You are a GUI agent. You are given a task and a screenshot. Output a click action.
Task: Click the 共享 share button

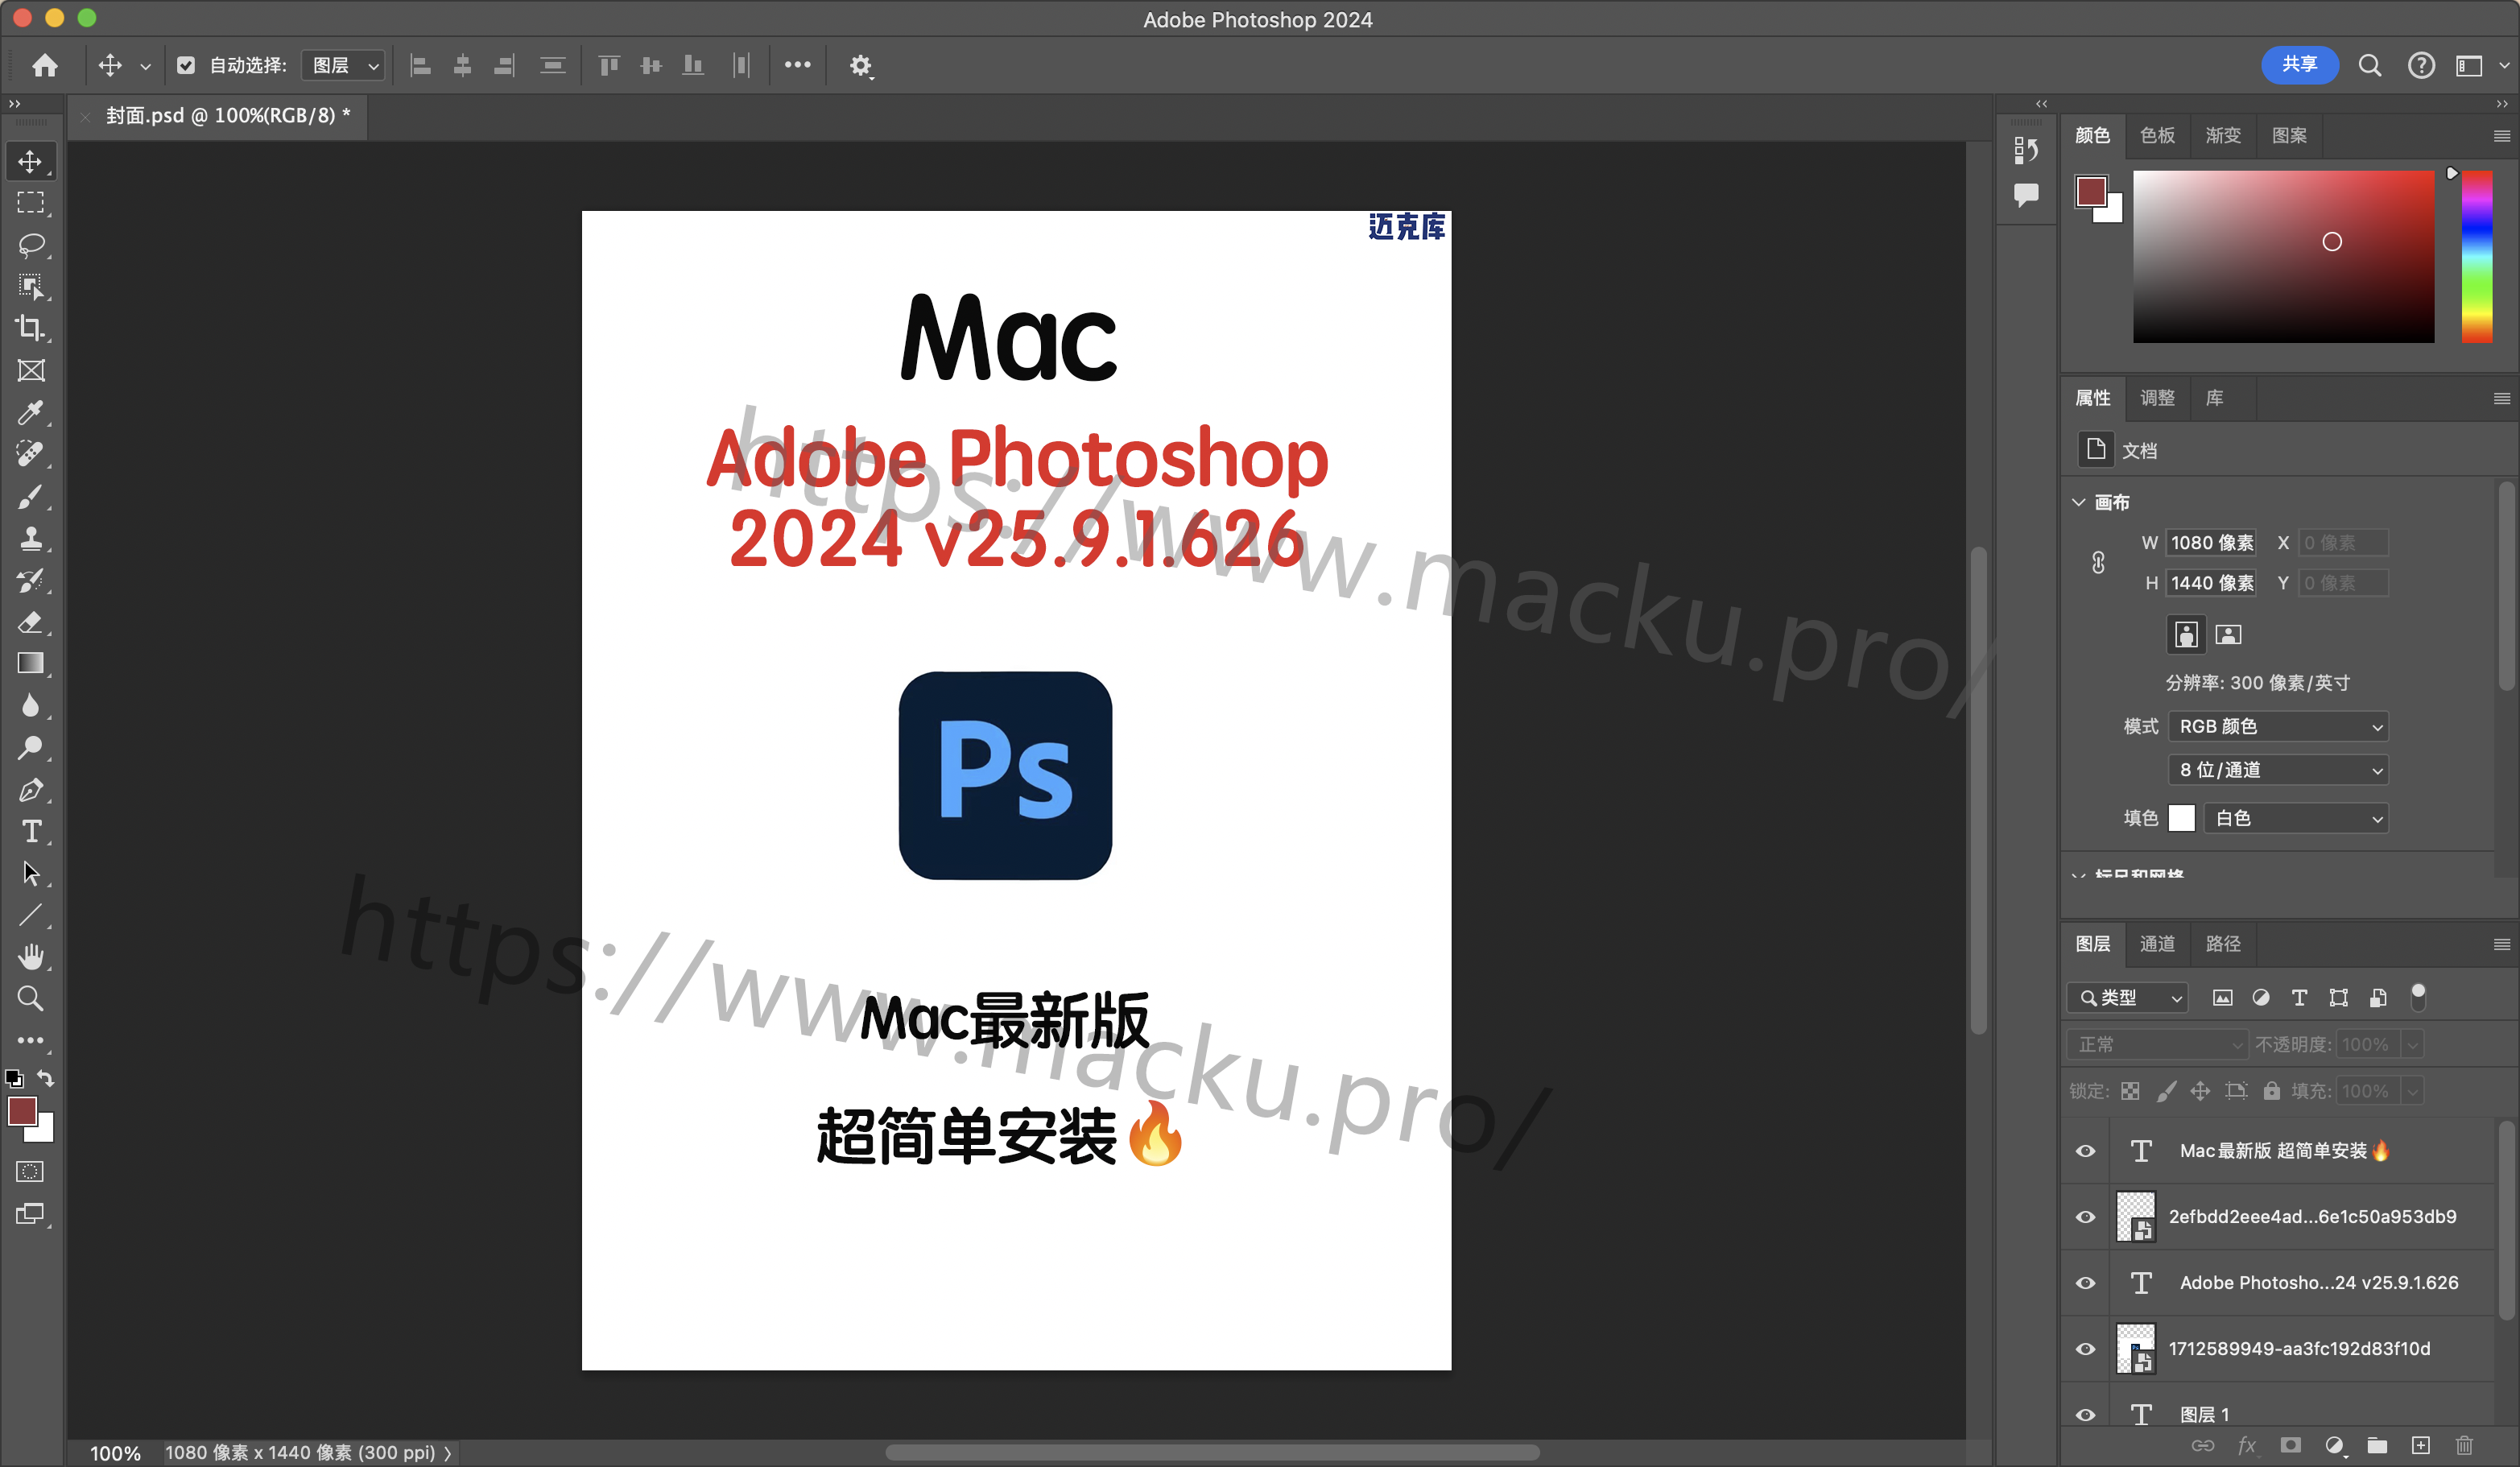coord(2299,65)
